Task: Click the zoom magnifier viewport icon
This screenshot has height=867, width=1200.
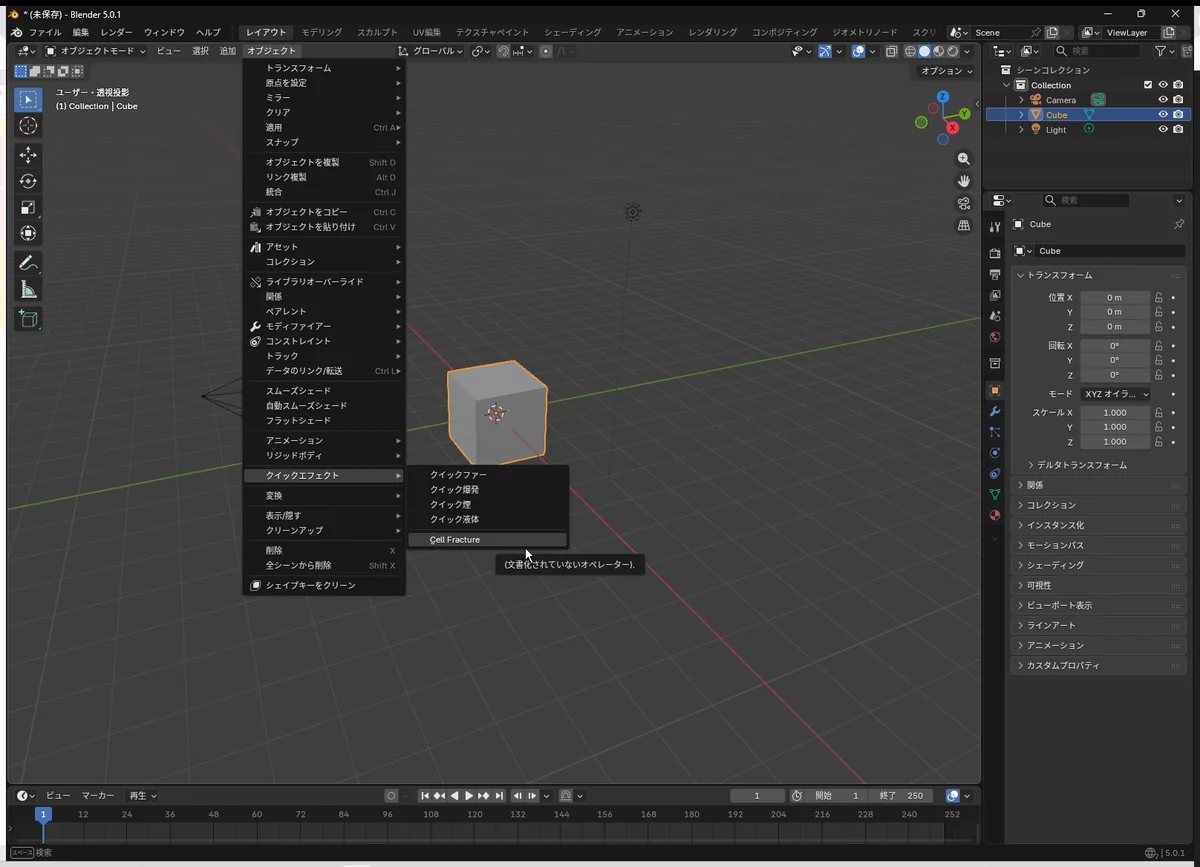Action: [x=964, y=159]
